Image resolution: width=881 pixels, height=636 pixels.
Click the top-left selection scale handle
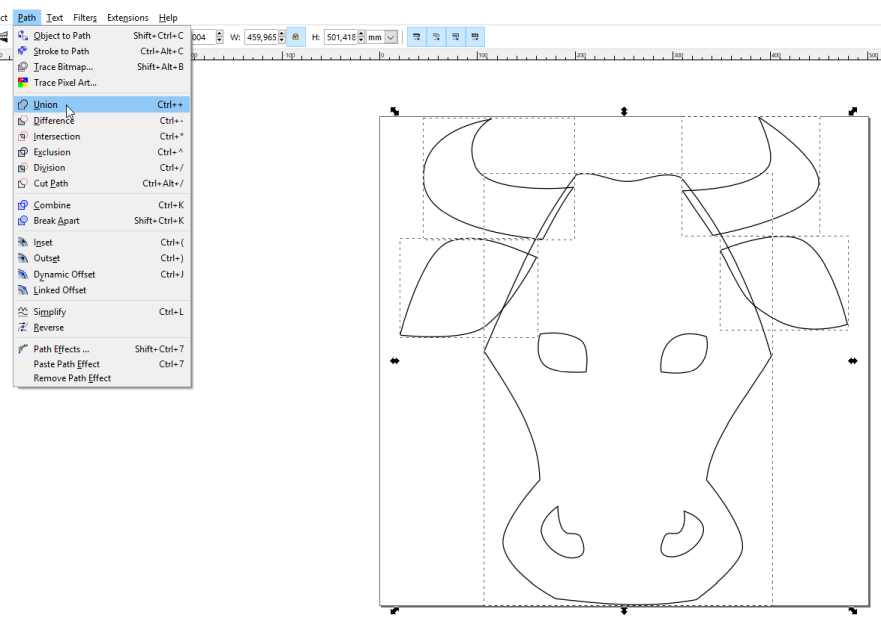click(x=394, y=111)
